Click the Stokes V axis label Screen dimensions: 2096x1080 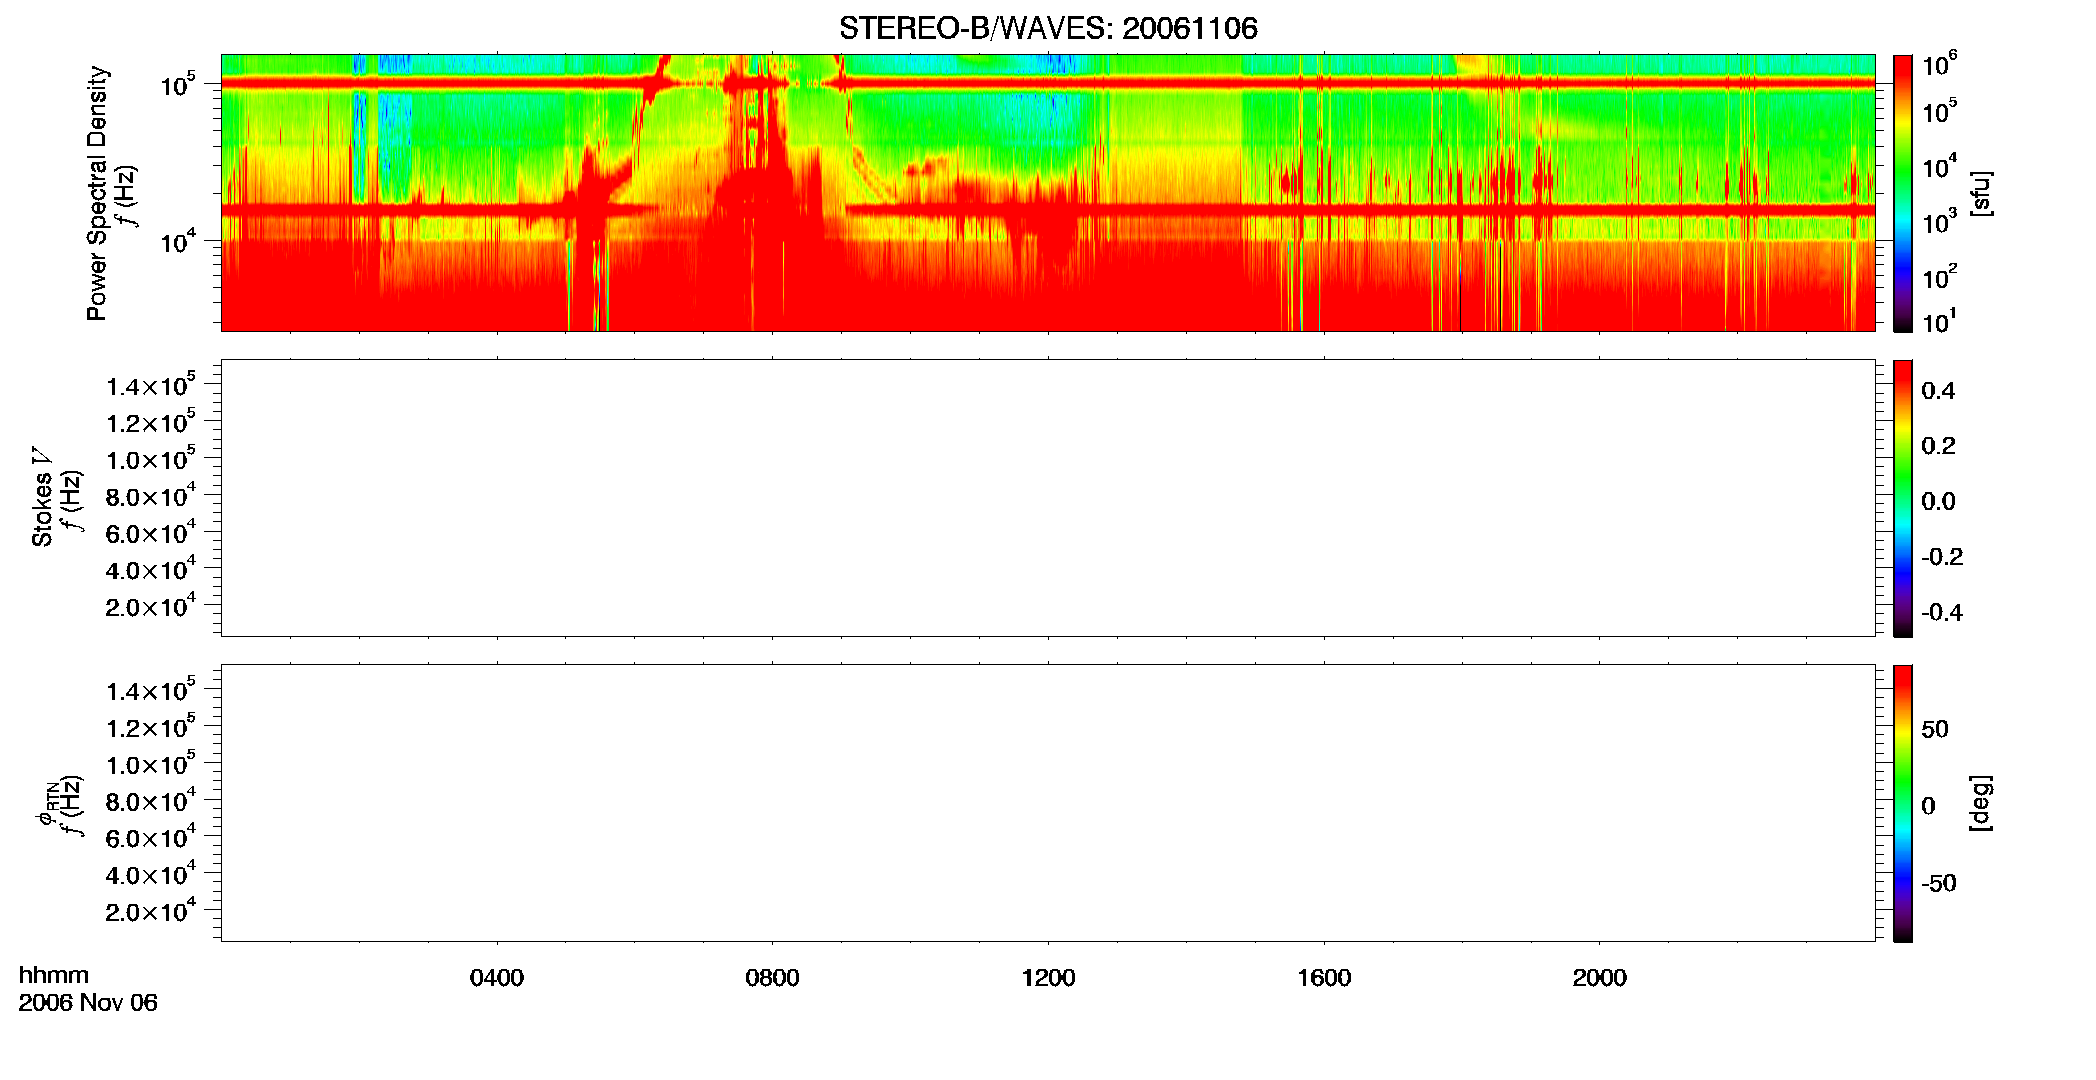pyautogui.click(x=42, y=497)
